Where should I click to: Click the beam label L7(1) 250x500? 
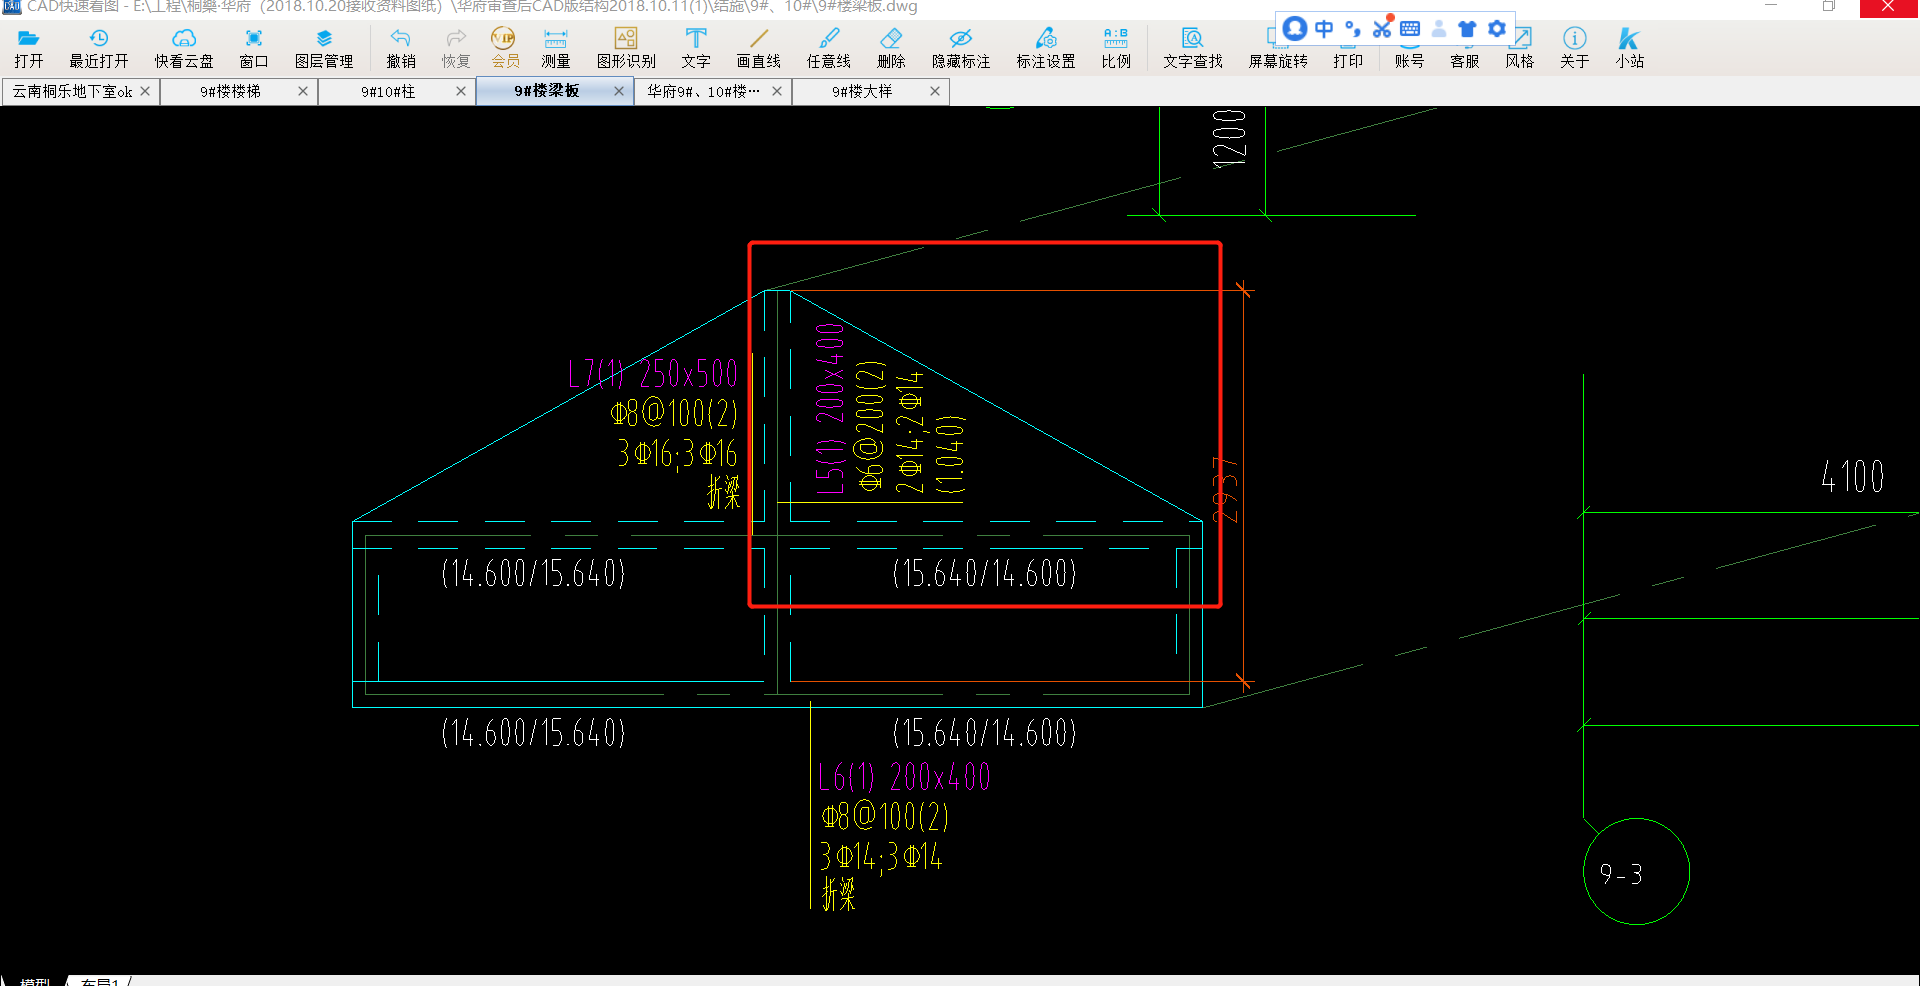click(x=652, y=374)
